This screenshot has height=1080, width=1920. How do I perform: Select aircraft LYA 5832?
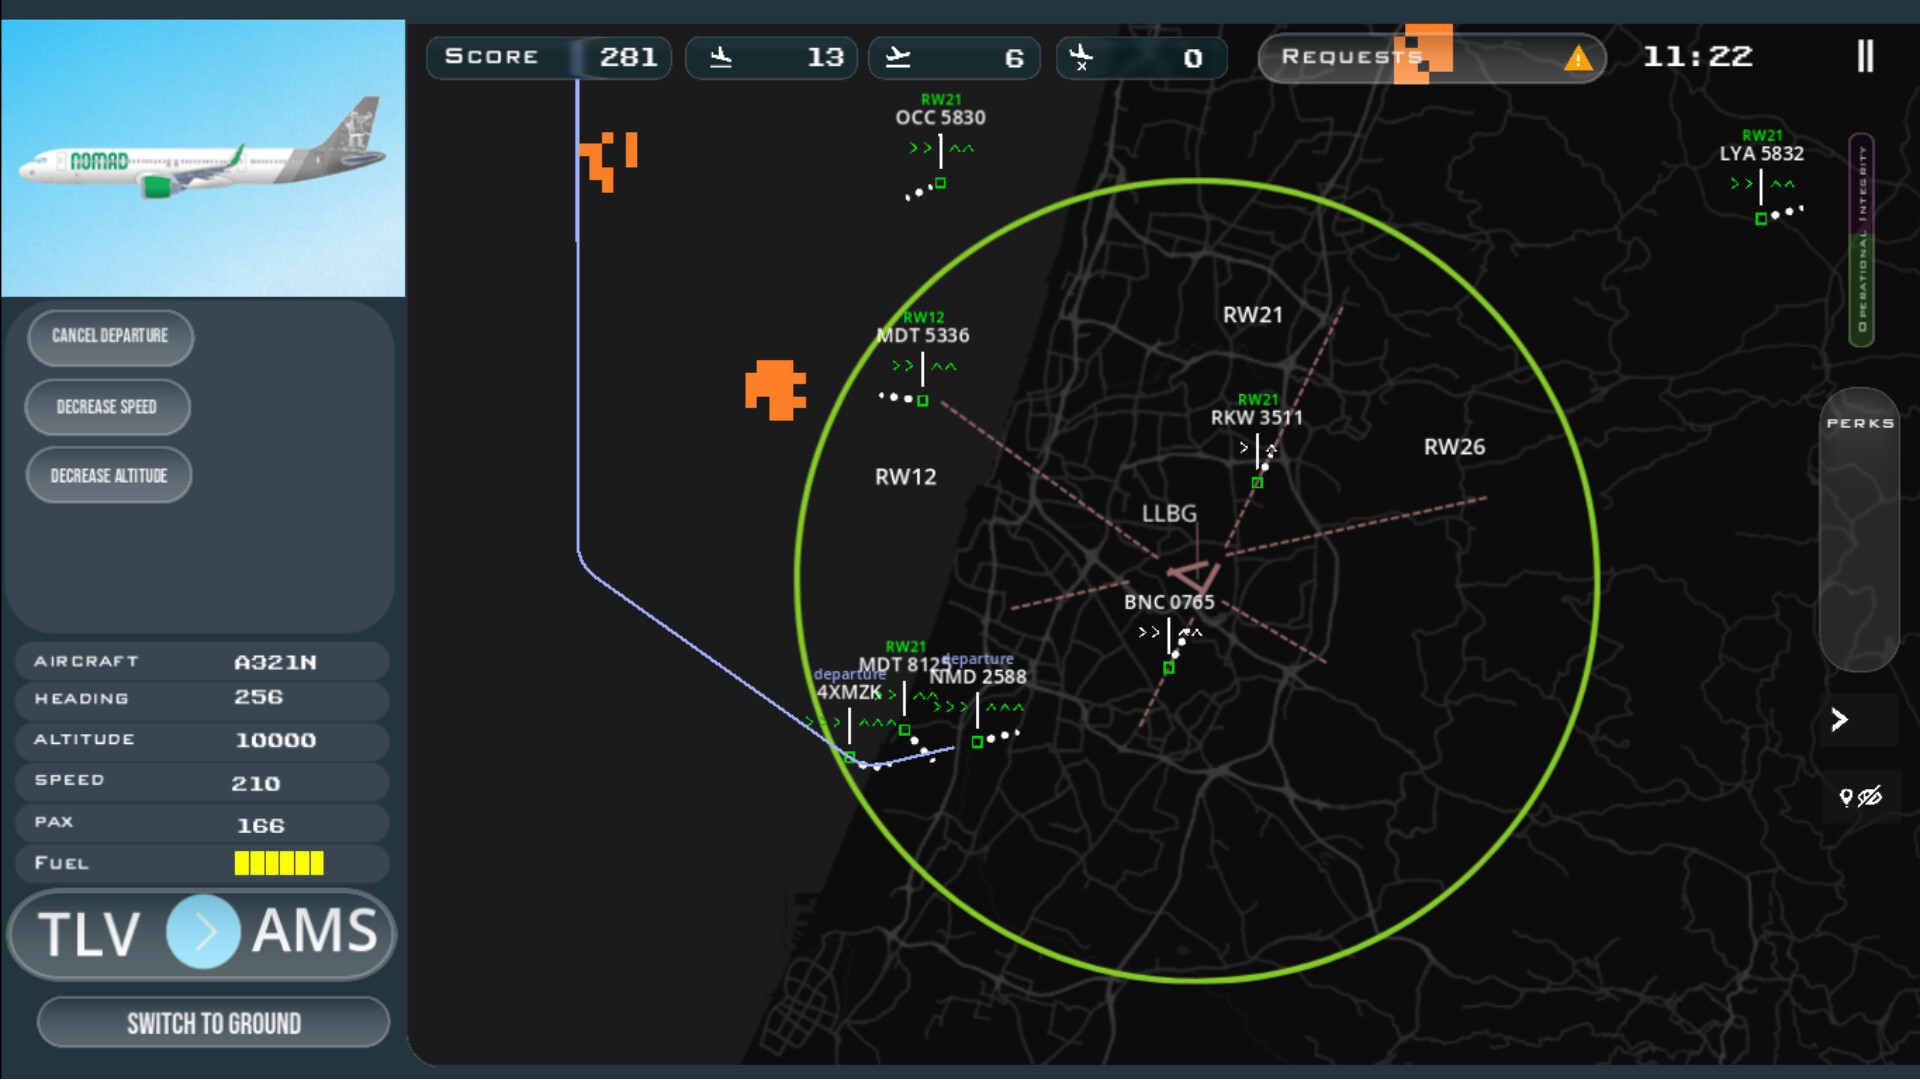(x=1761, y=154)
